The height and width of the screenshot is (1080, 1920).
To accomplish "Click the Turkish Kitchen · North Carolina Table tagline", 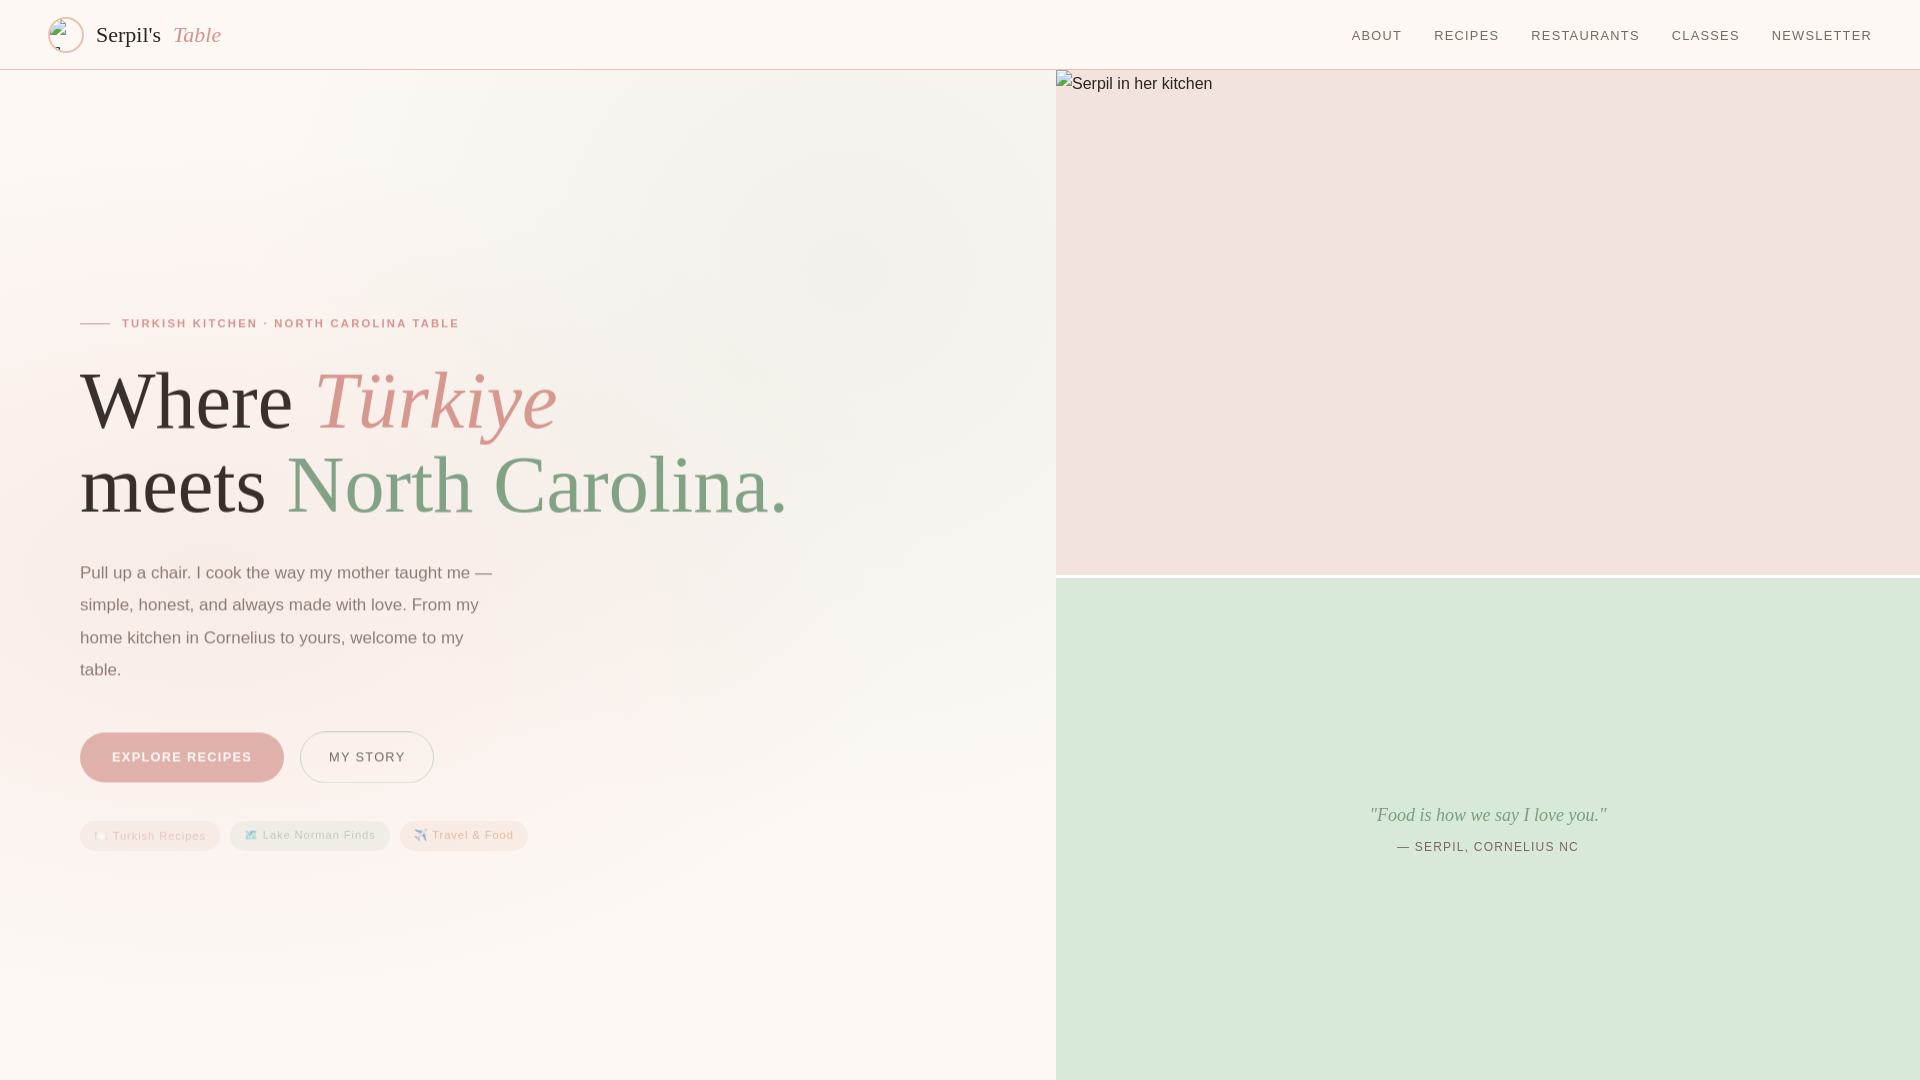I will (x=290, y=324).
